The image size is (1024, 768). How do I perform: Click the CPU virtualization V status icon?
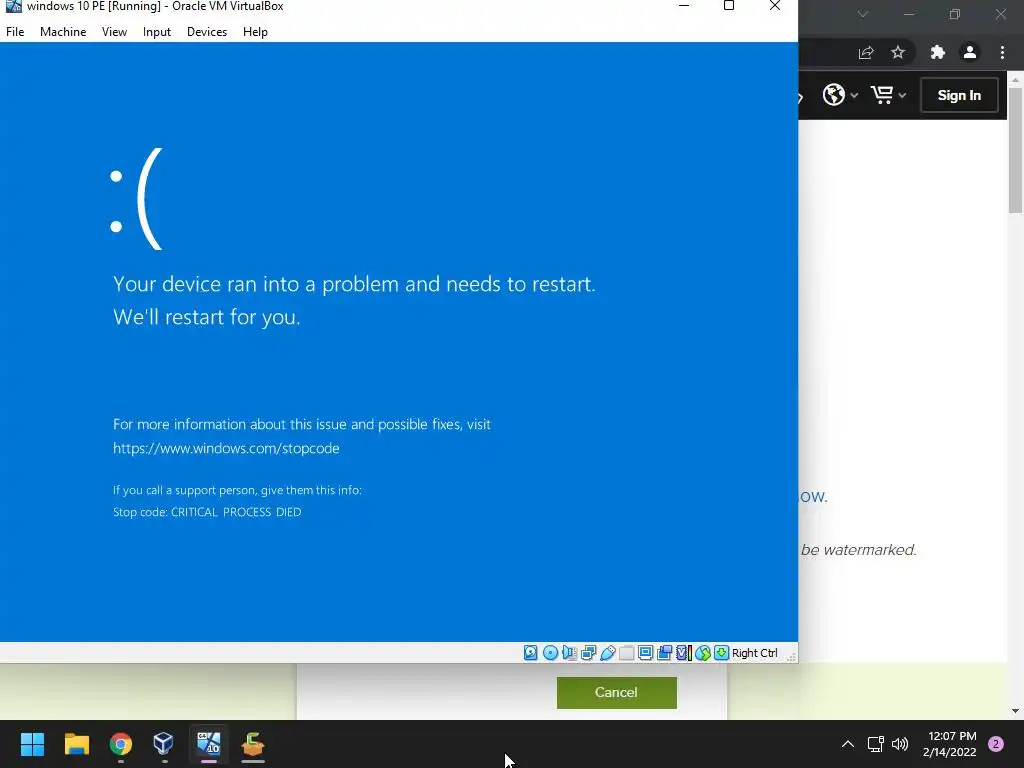[x=683, y=652]
